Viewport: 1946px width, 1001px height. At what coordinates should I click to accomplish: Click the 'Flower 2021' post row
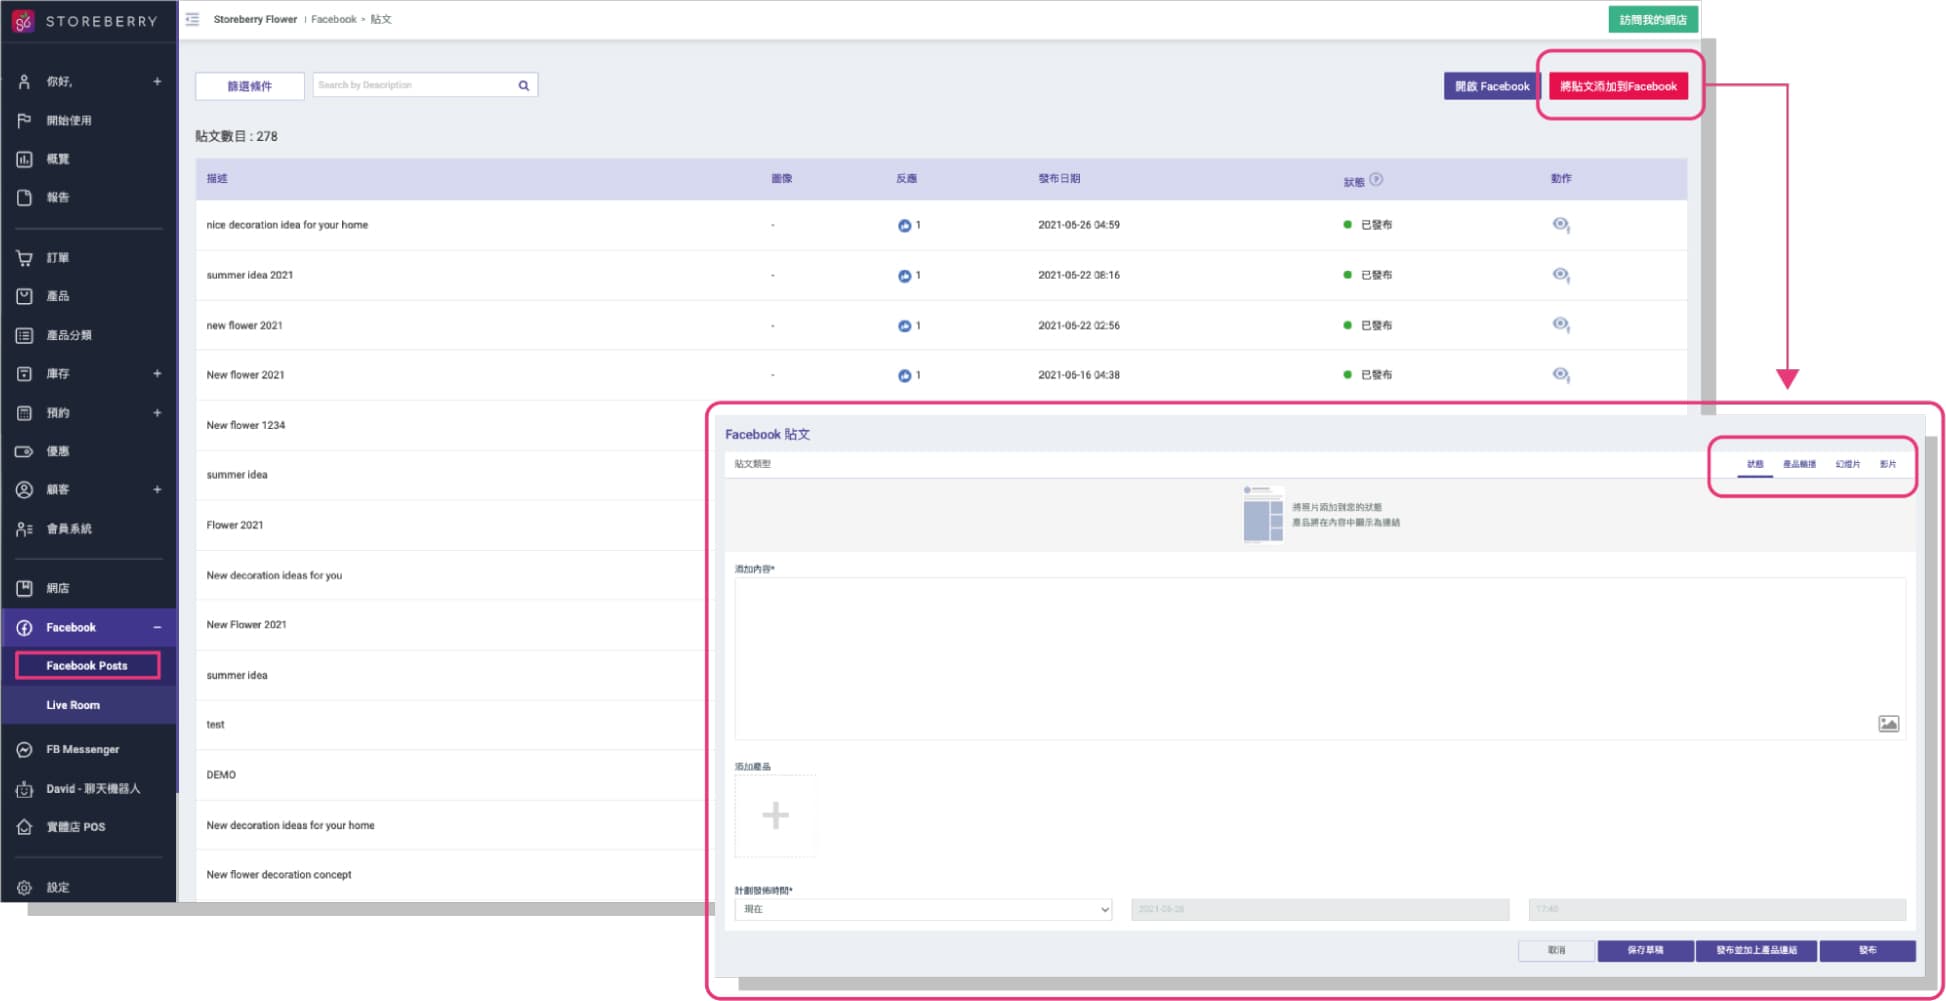pyautogui.click(x=451, y=525)
